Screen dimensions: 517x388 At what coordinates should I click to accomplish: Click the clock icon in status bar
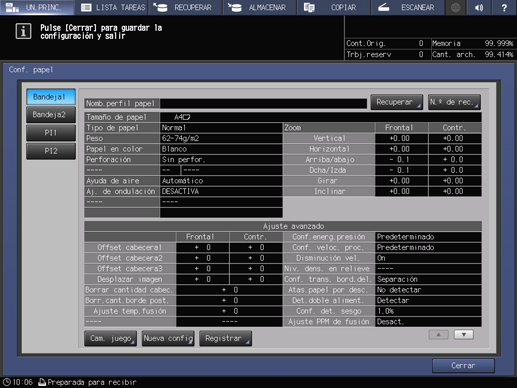[7, 382]
